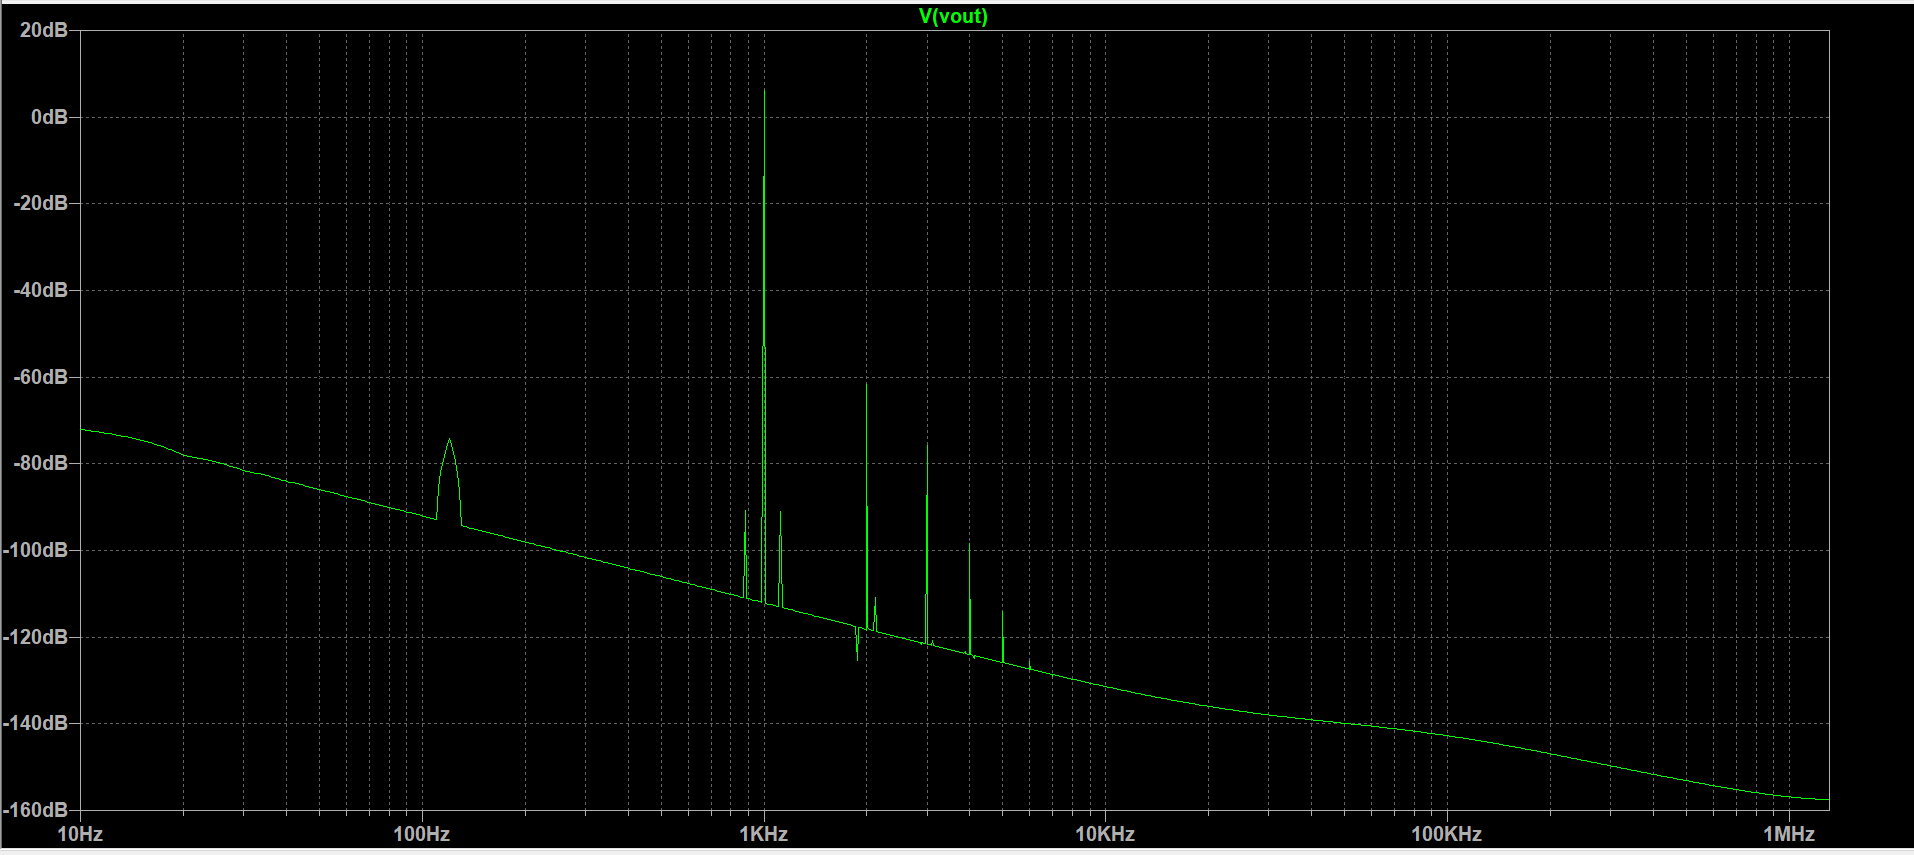The image size is (1914, 855).
Task: Click the 10Hz frequency axis label
Action: (80, 834)
